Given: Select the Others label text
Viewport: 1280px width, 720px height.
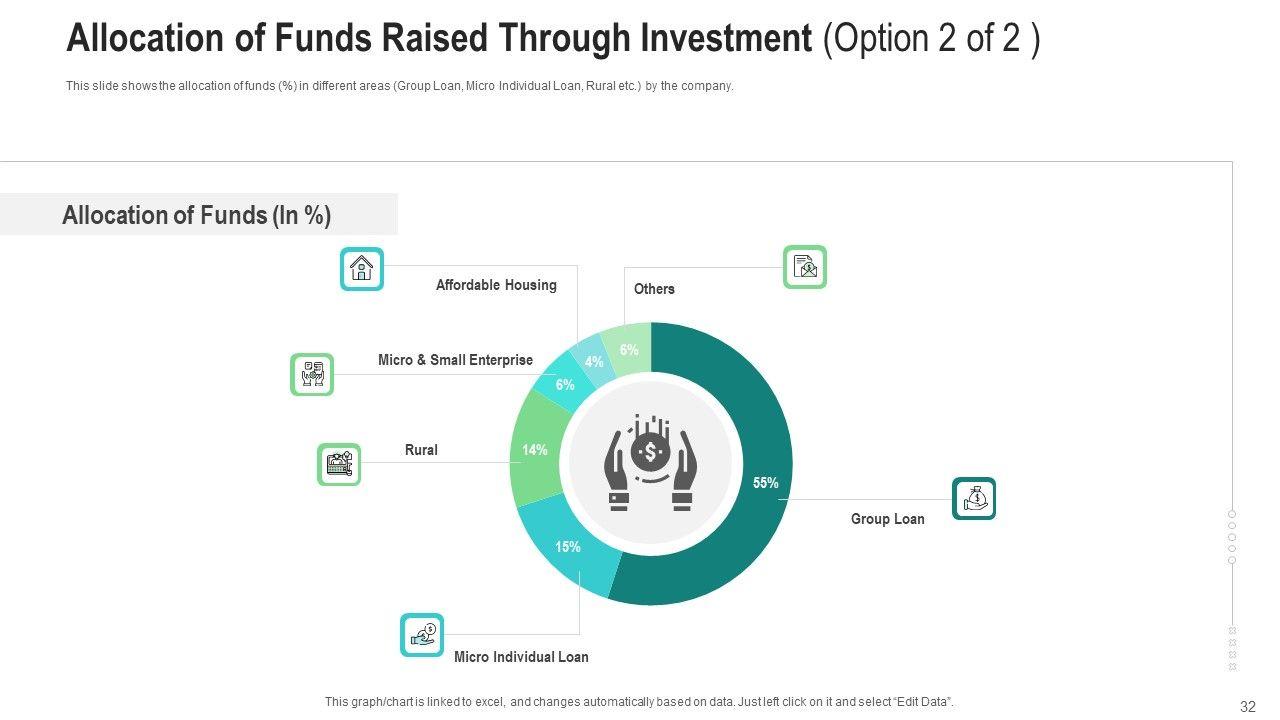Looking at the screenshot, I should (654, 289).
